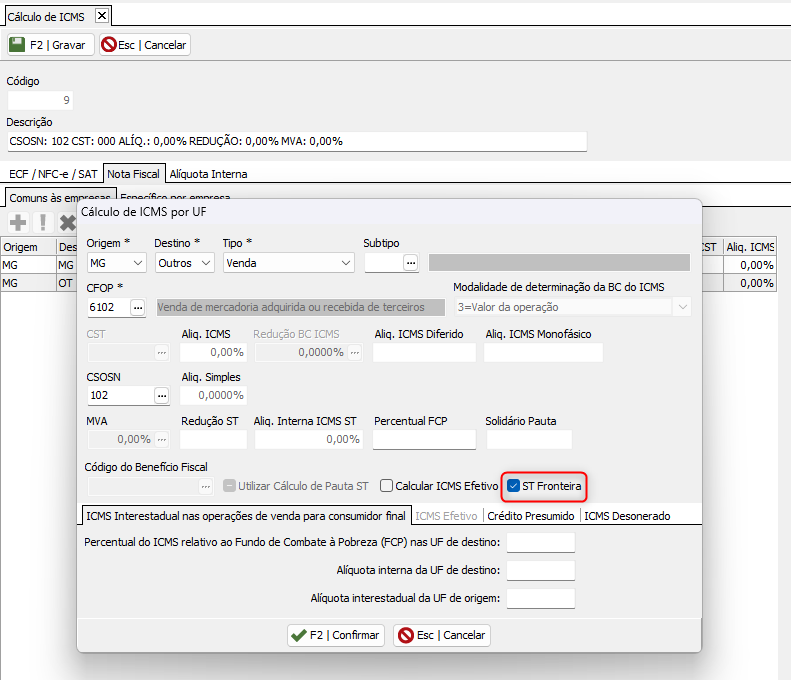Uncheck the ST Fronteira checkbox
This screenshot has height=680, width=791.
[514, 486]
